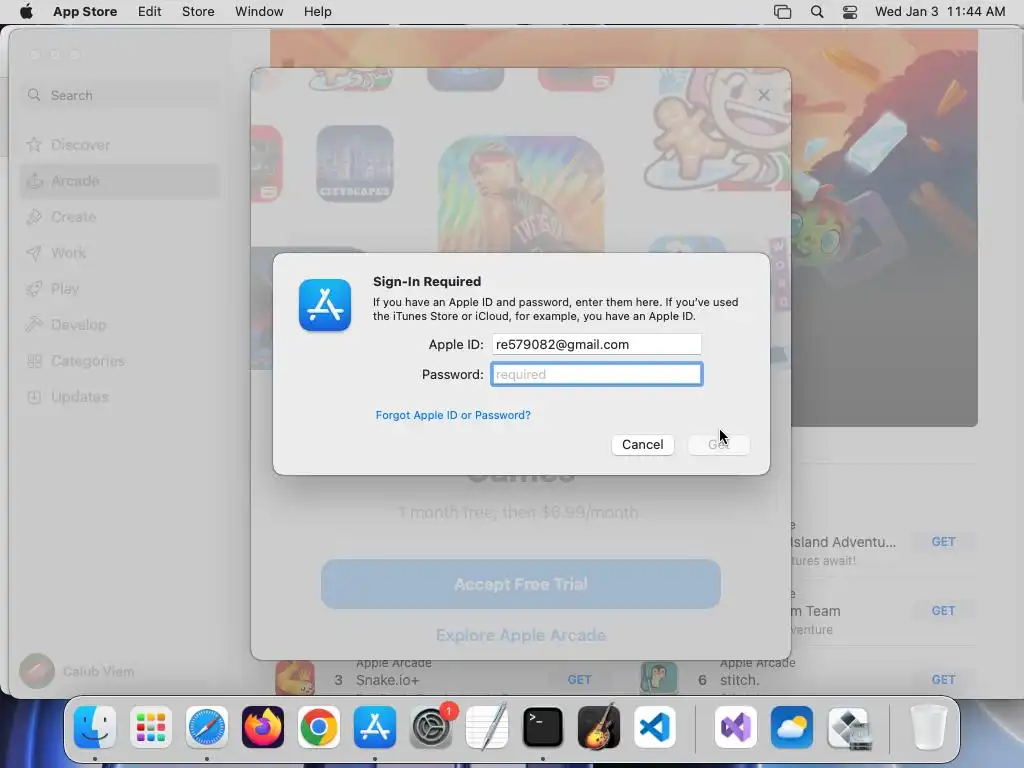Cancel the sign-in dialog
Viewport: 1024px width, 768px height.
click(643, 445)
